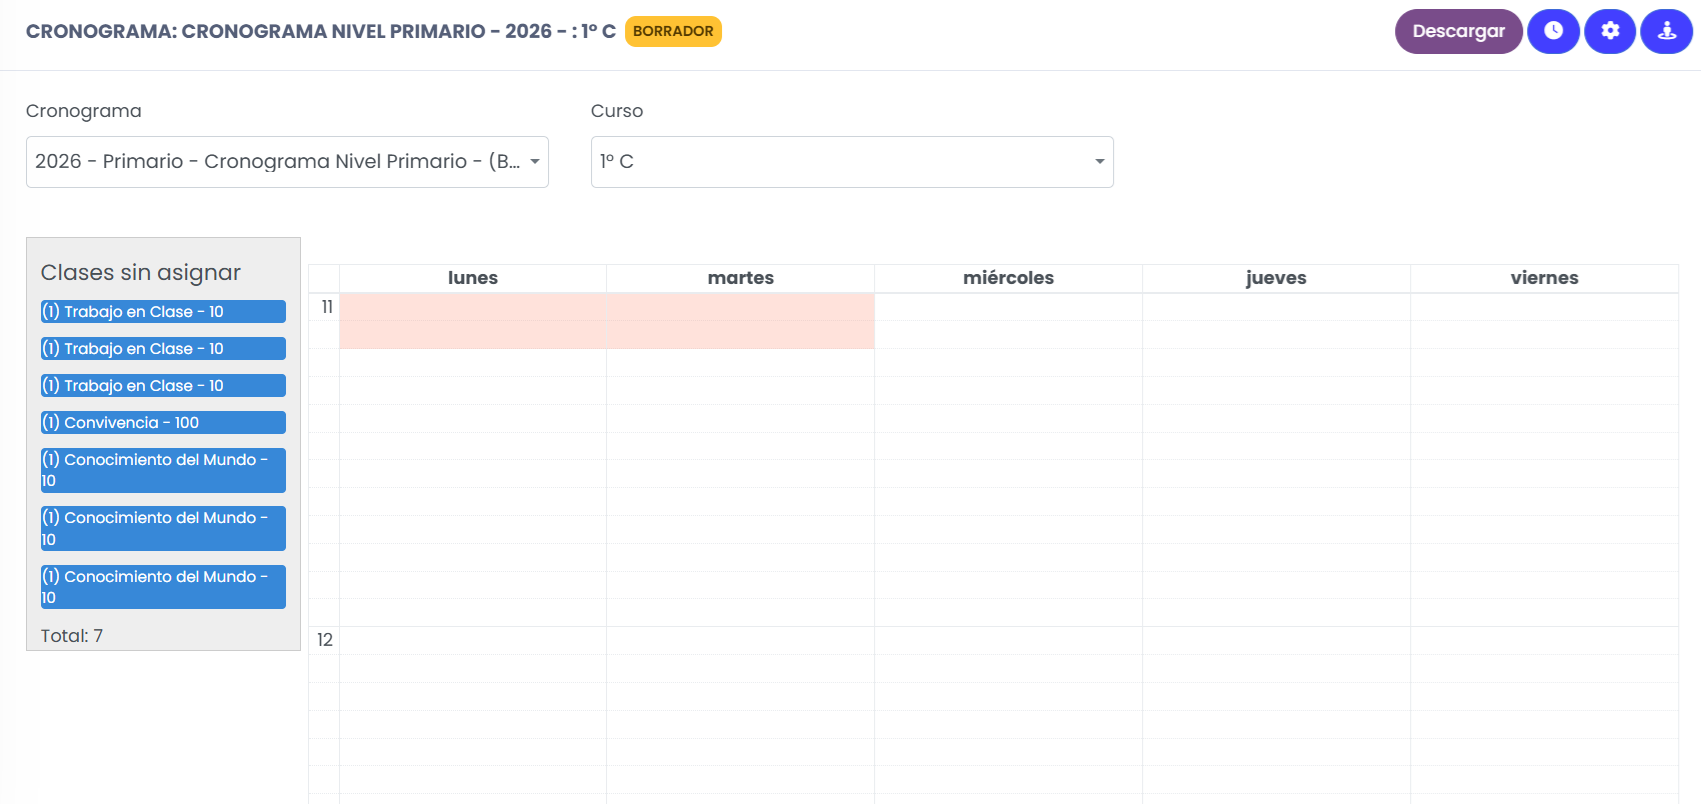Click the highlighted martes slot at 11

click(741, 321)
